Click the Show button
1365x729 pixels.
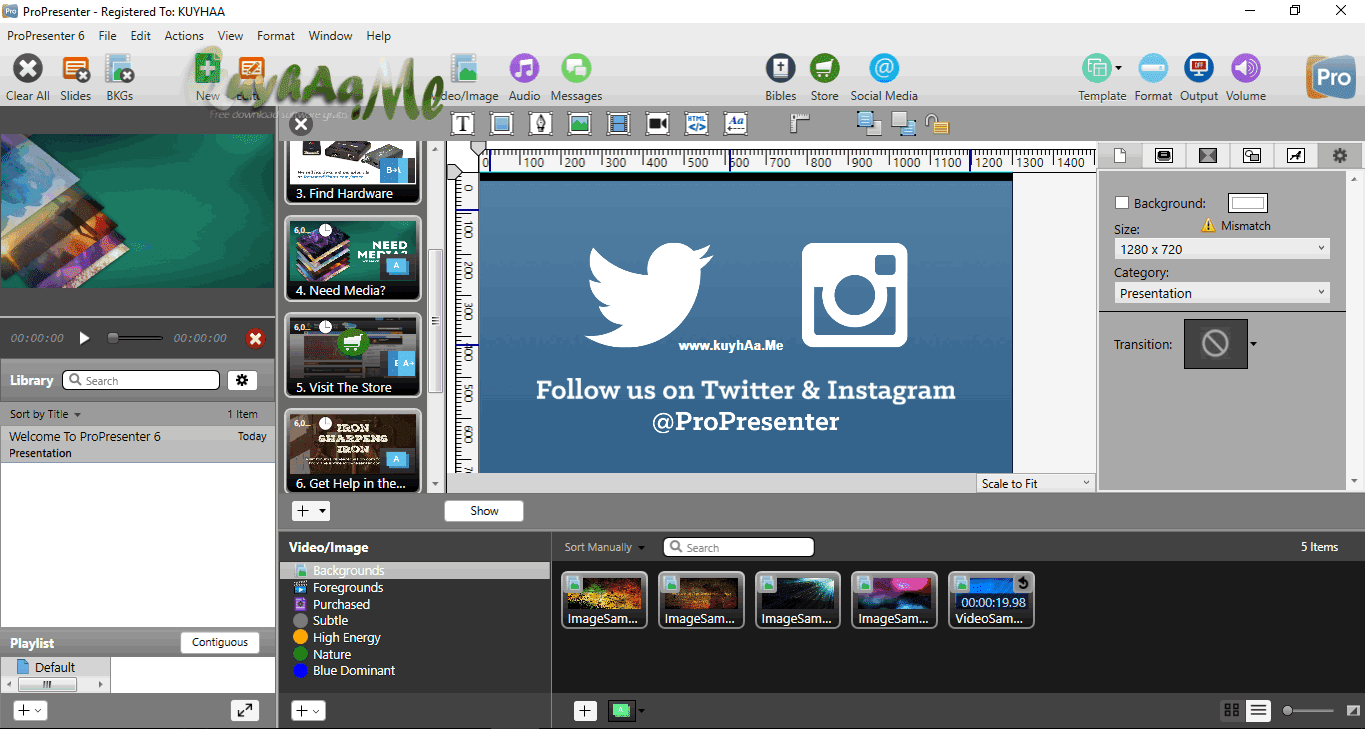pyautogui.click(x=484, y=510)
